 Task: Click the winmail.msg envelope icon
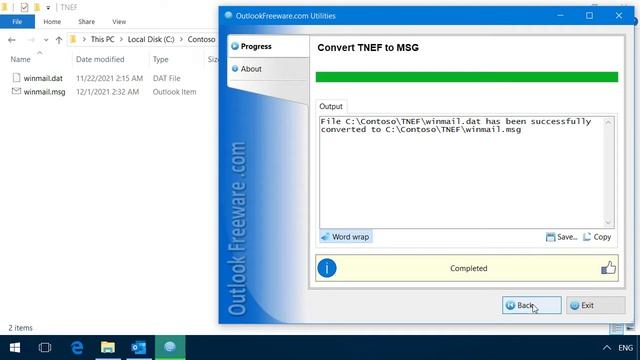point(16,91)
